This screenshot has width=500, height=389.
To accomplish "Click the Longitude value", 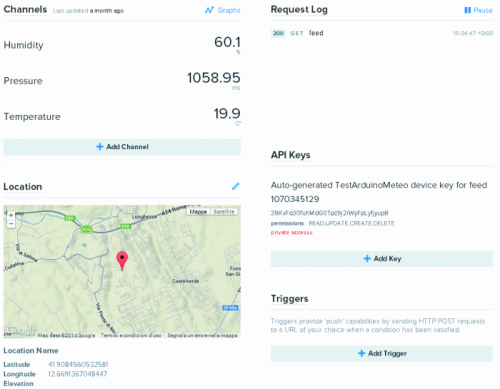I will coord(77,374).
